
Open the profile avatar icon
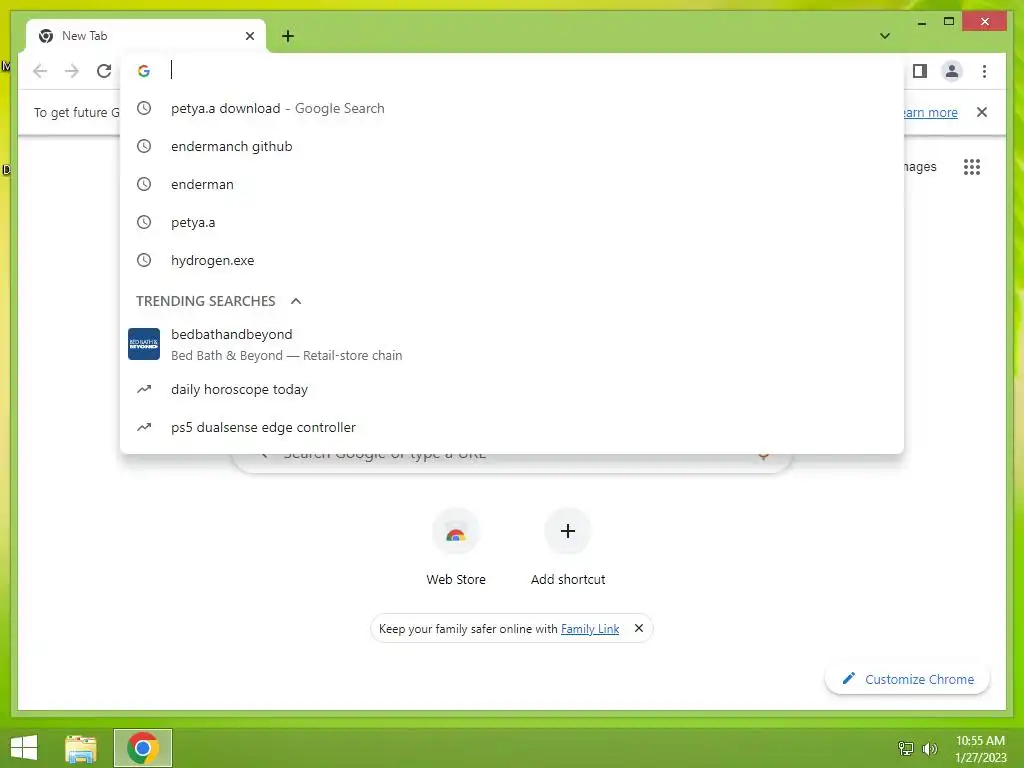[952, 71]
